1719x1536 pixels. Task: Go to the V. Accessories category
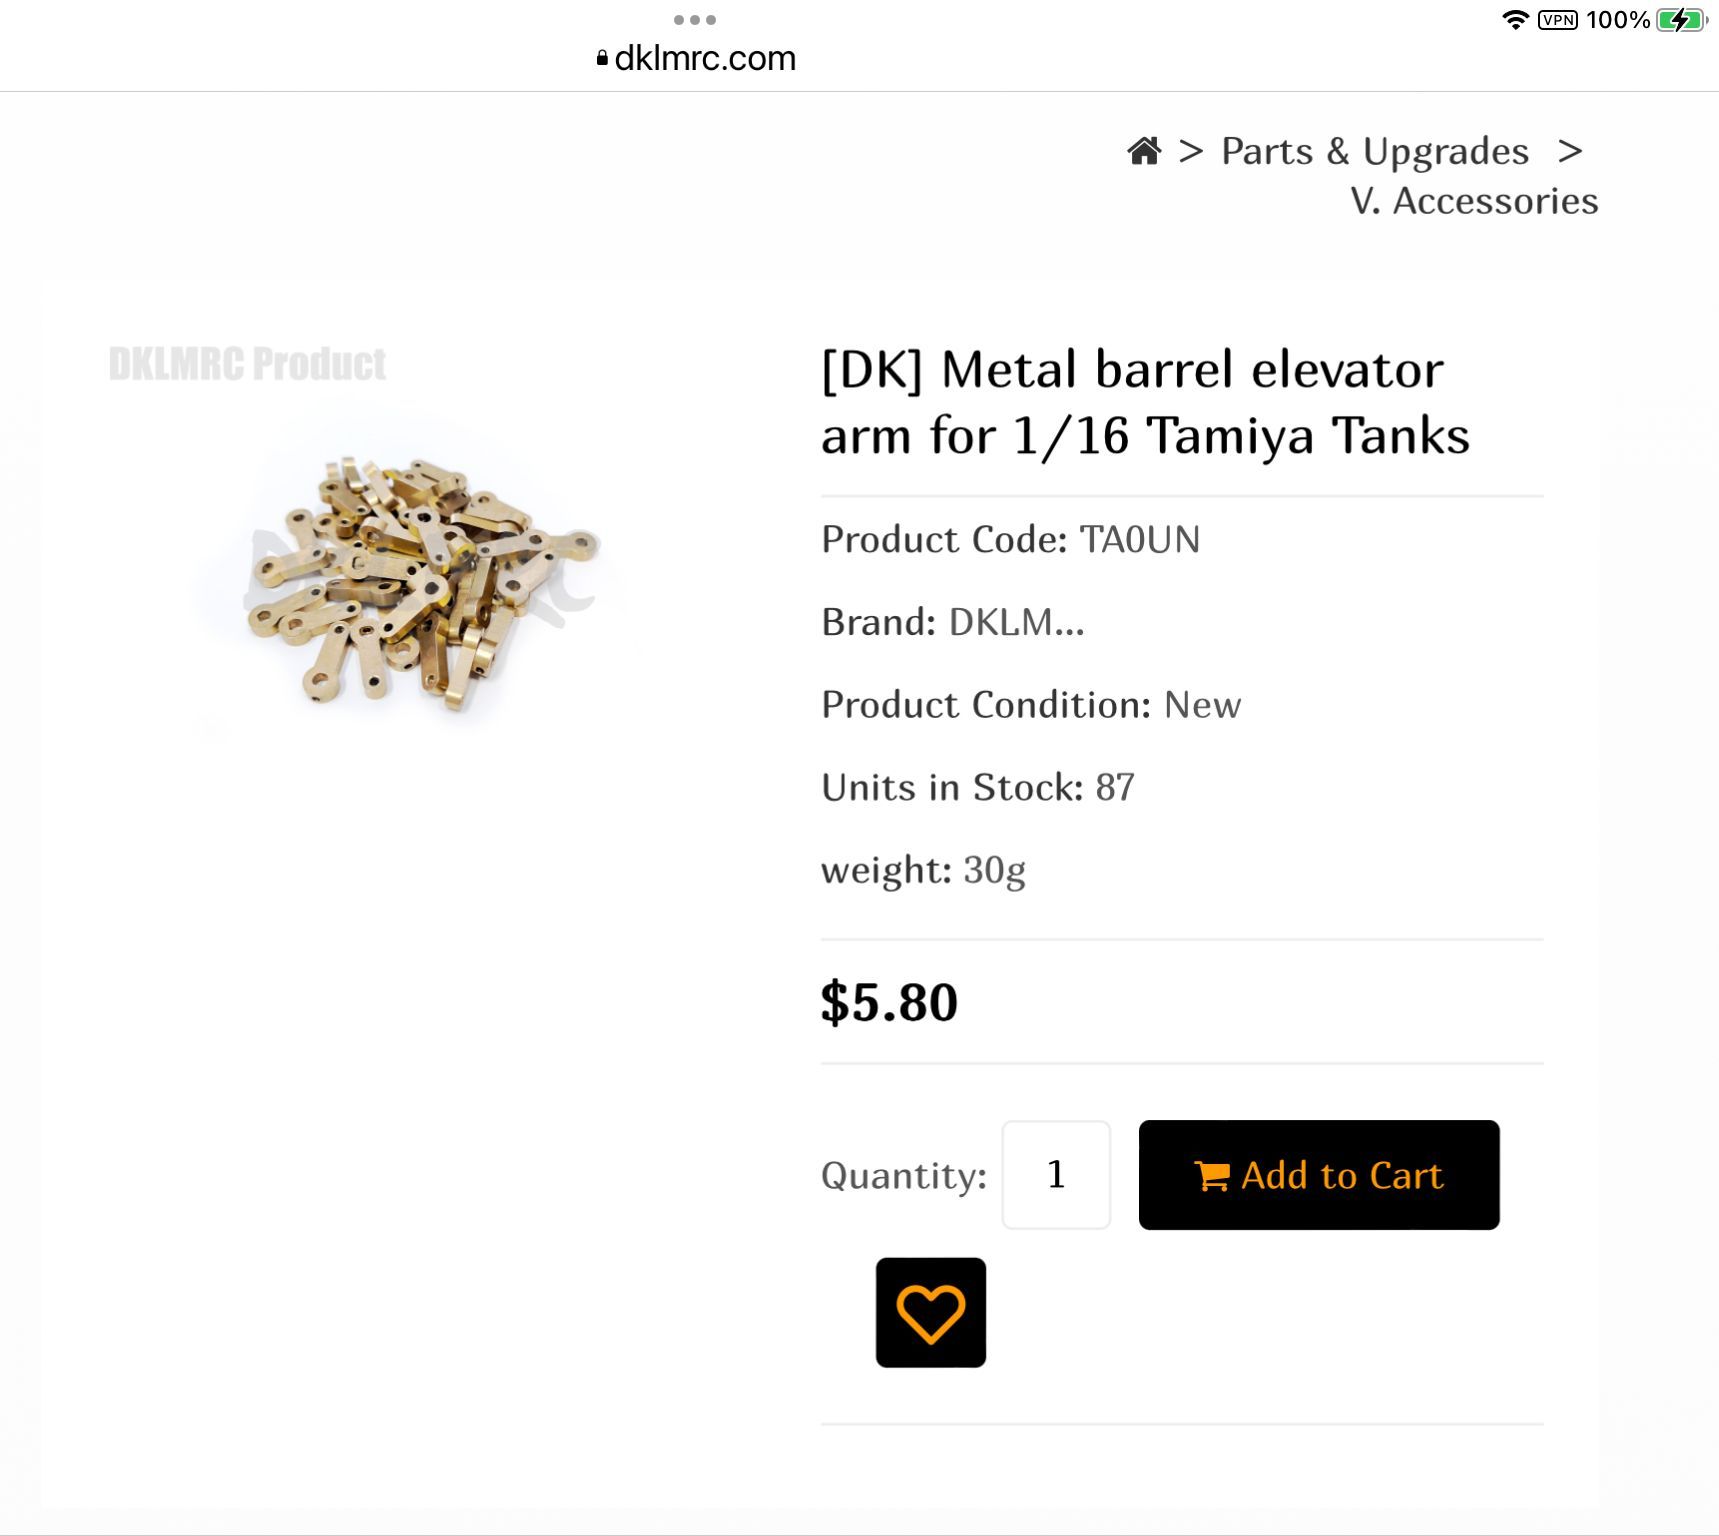[x=1474, y=201]
